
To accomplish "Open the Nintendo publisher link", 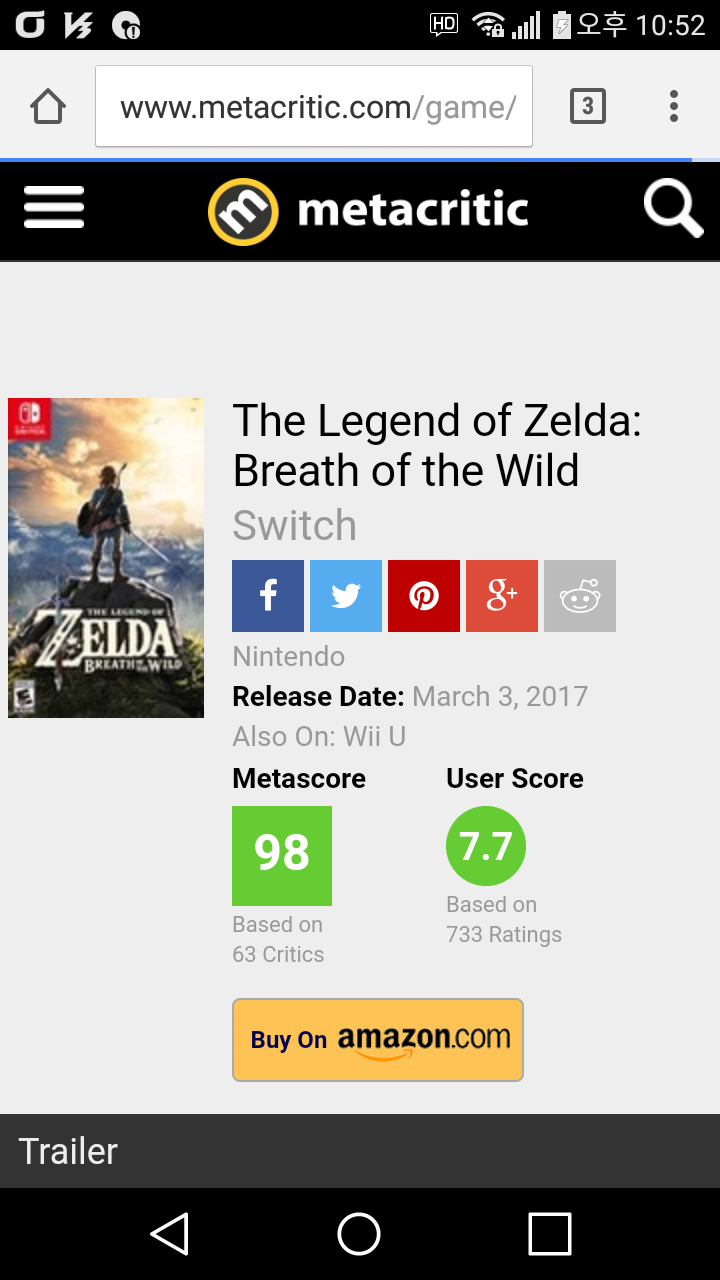I will (289, 656).
